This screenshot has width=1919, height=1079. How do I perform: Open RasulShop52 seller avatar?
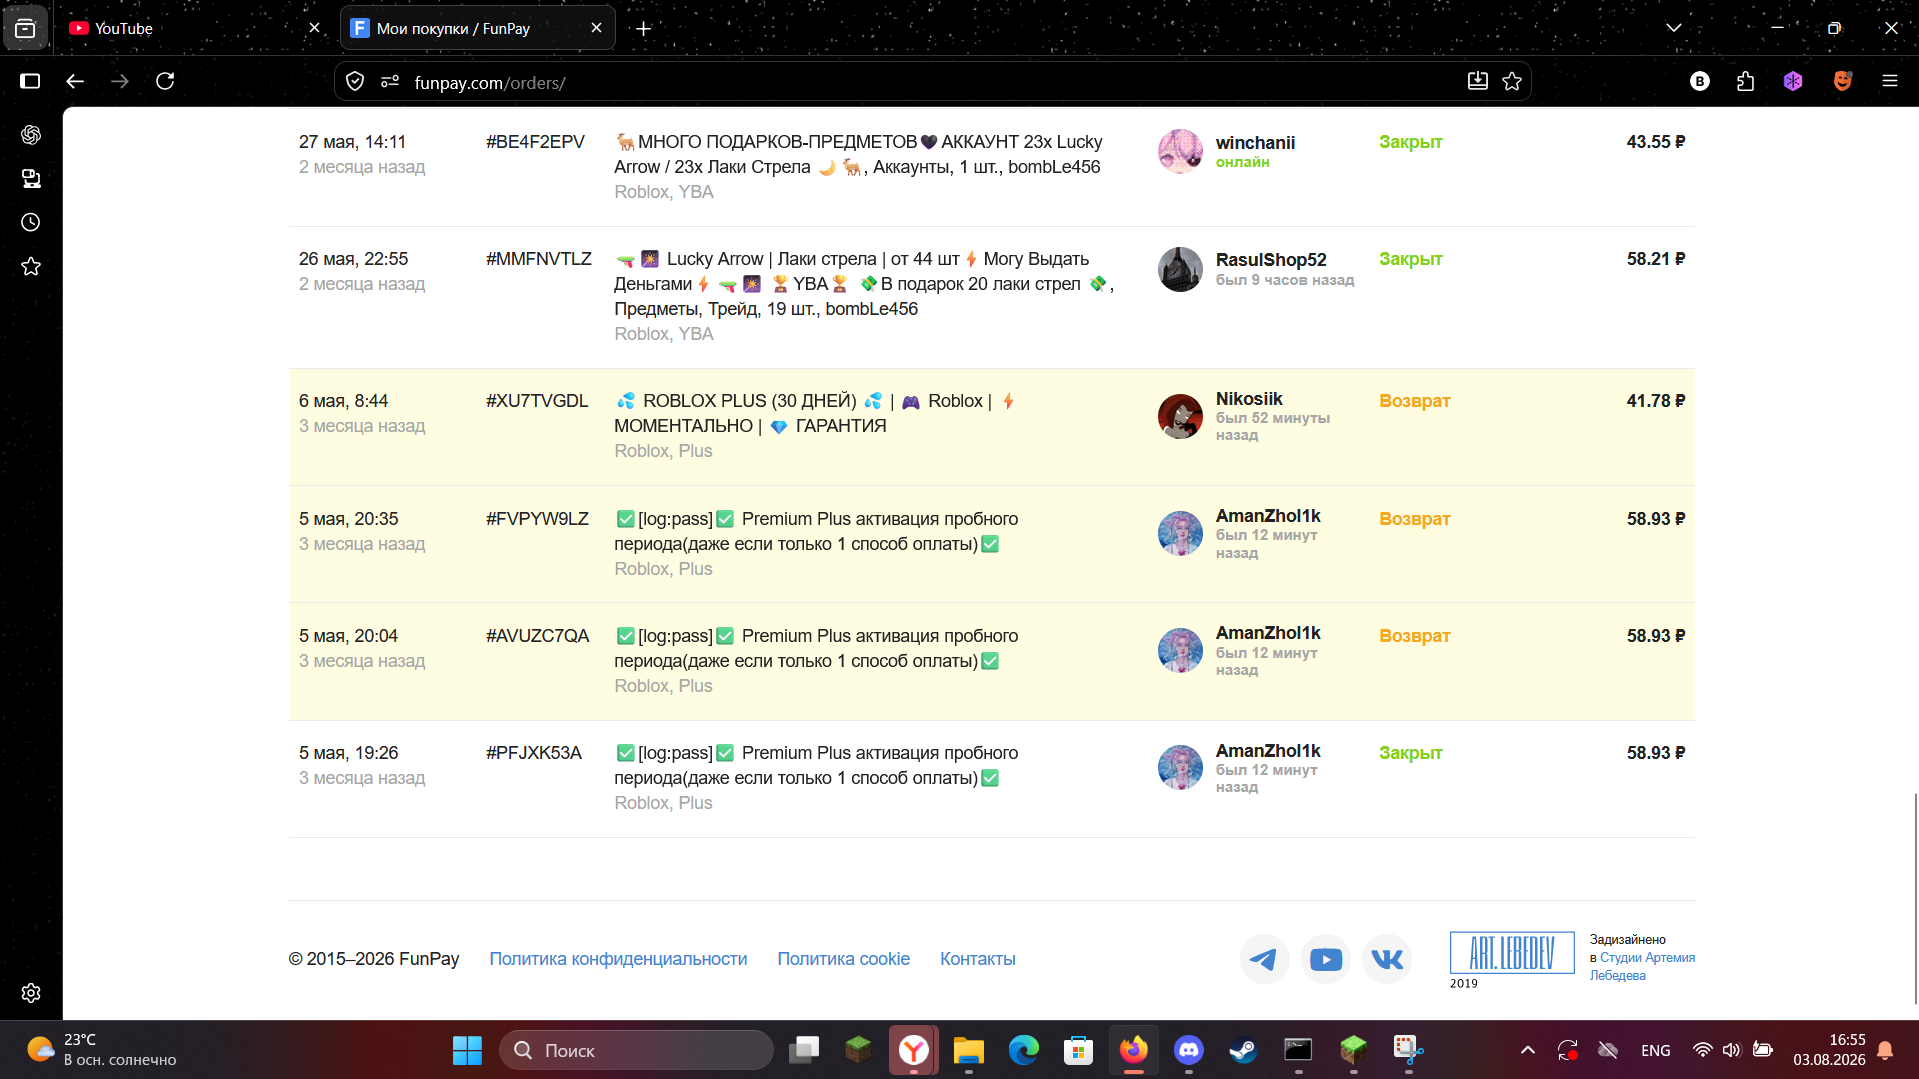1180,269
